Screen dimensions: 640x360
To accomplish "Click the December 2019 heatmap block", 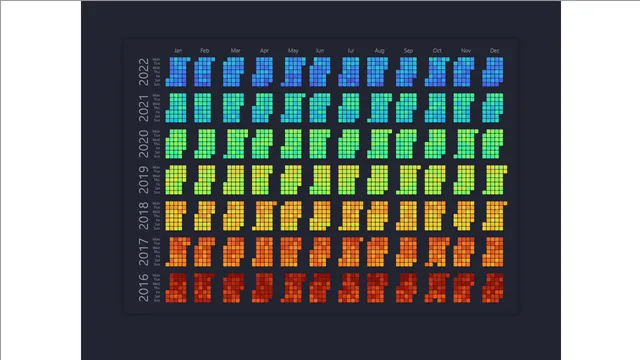I will [494, 180].
